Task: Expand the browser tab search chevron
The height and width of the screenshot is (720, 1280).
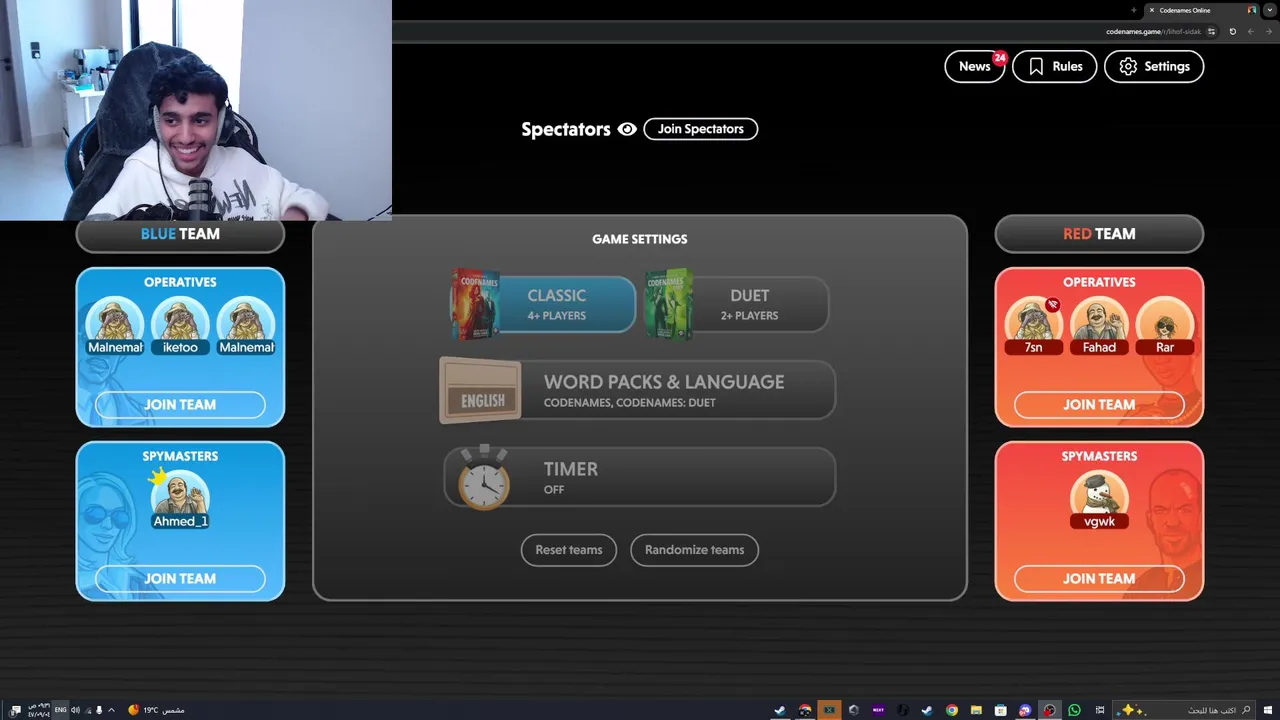Action: coord(1270,10)
